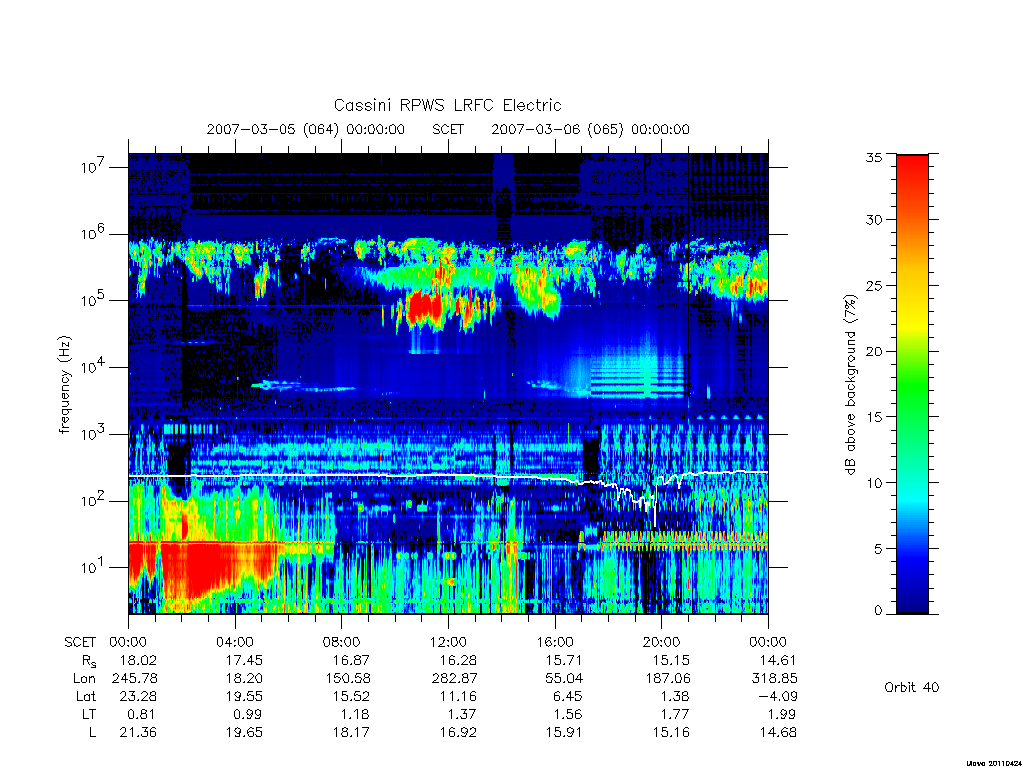Click the 'dB above background (7%)' label
Image resolution: width=1024 pixels, height=768 pixels.
pyautogui.click(x=850, y=384)
